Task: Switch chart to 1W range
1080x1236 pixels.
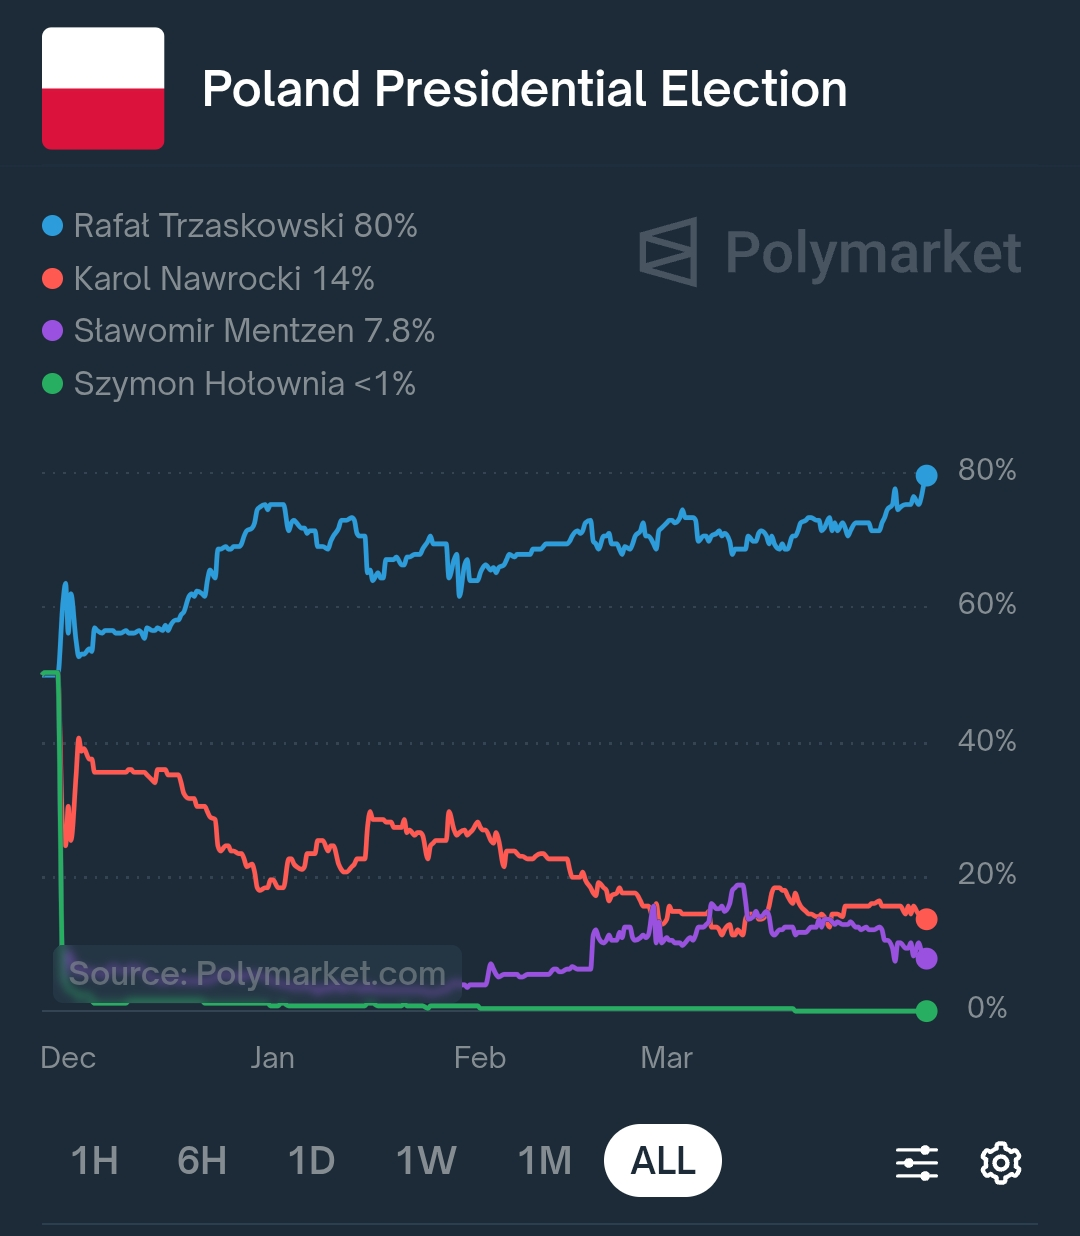Action: (x=426, y=1161)
